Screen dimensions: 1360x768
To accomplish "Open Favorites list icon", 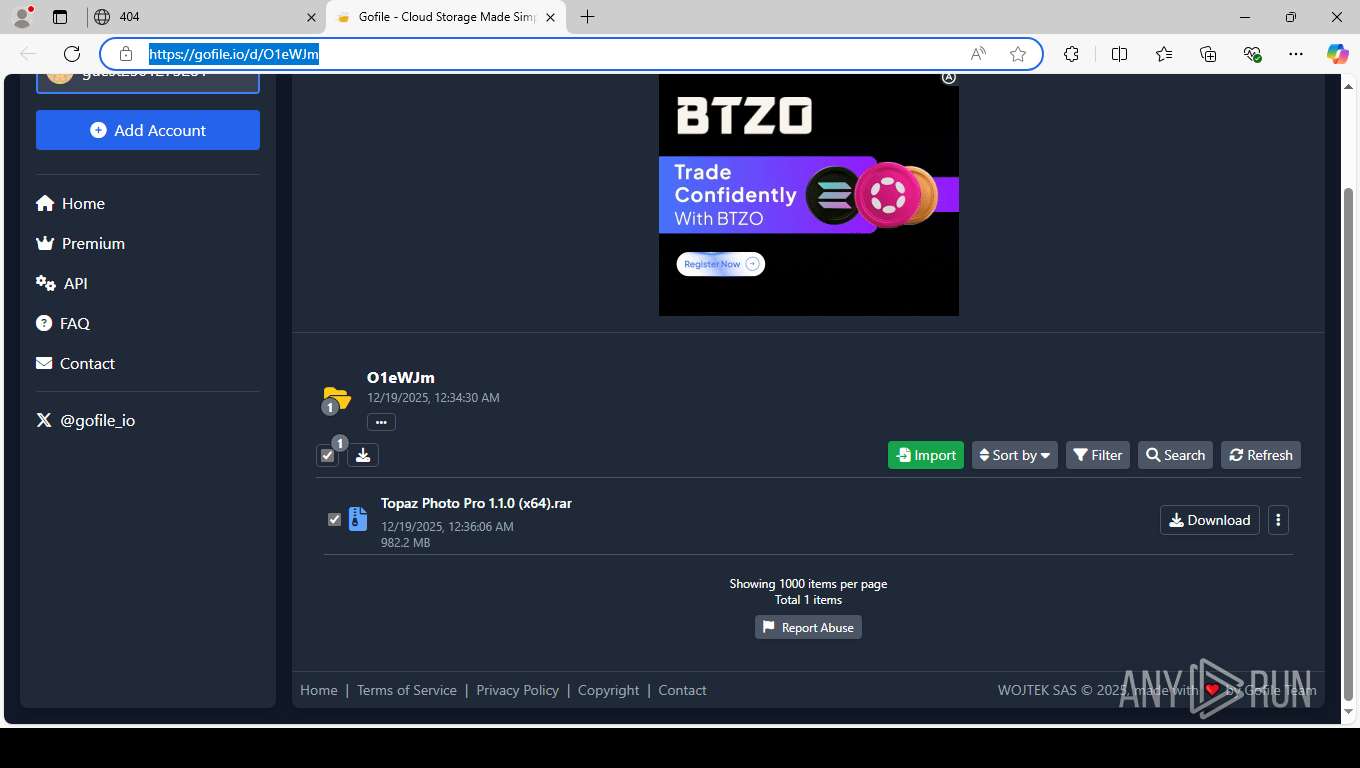I will (x=1164, y=54).
